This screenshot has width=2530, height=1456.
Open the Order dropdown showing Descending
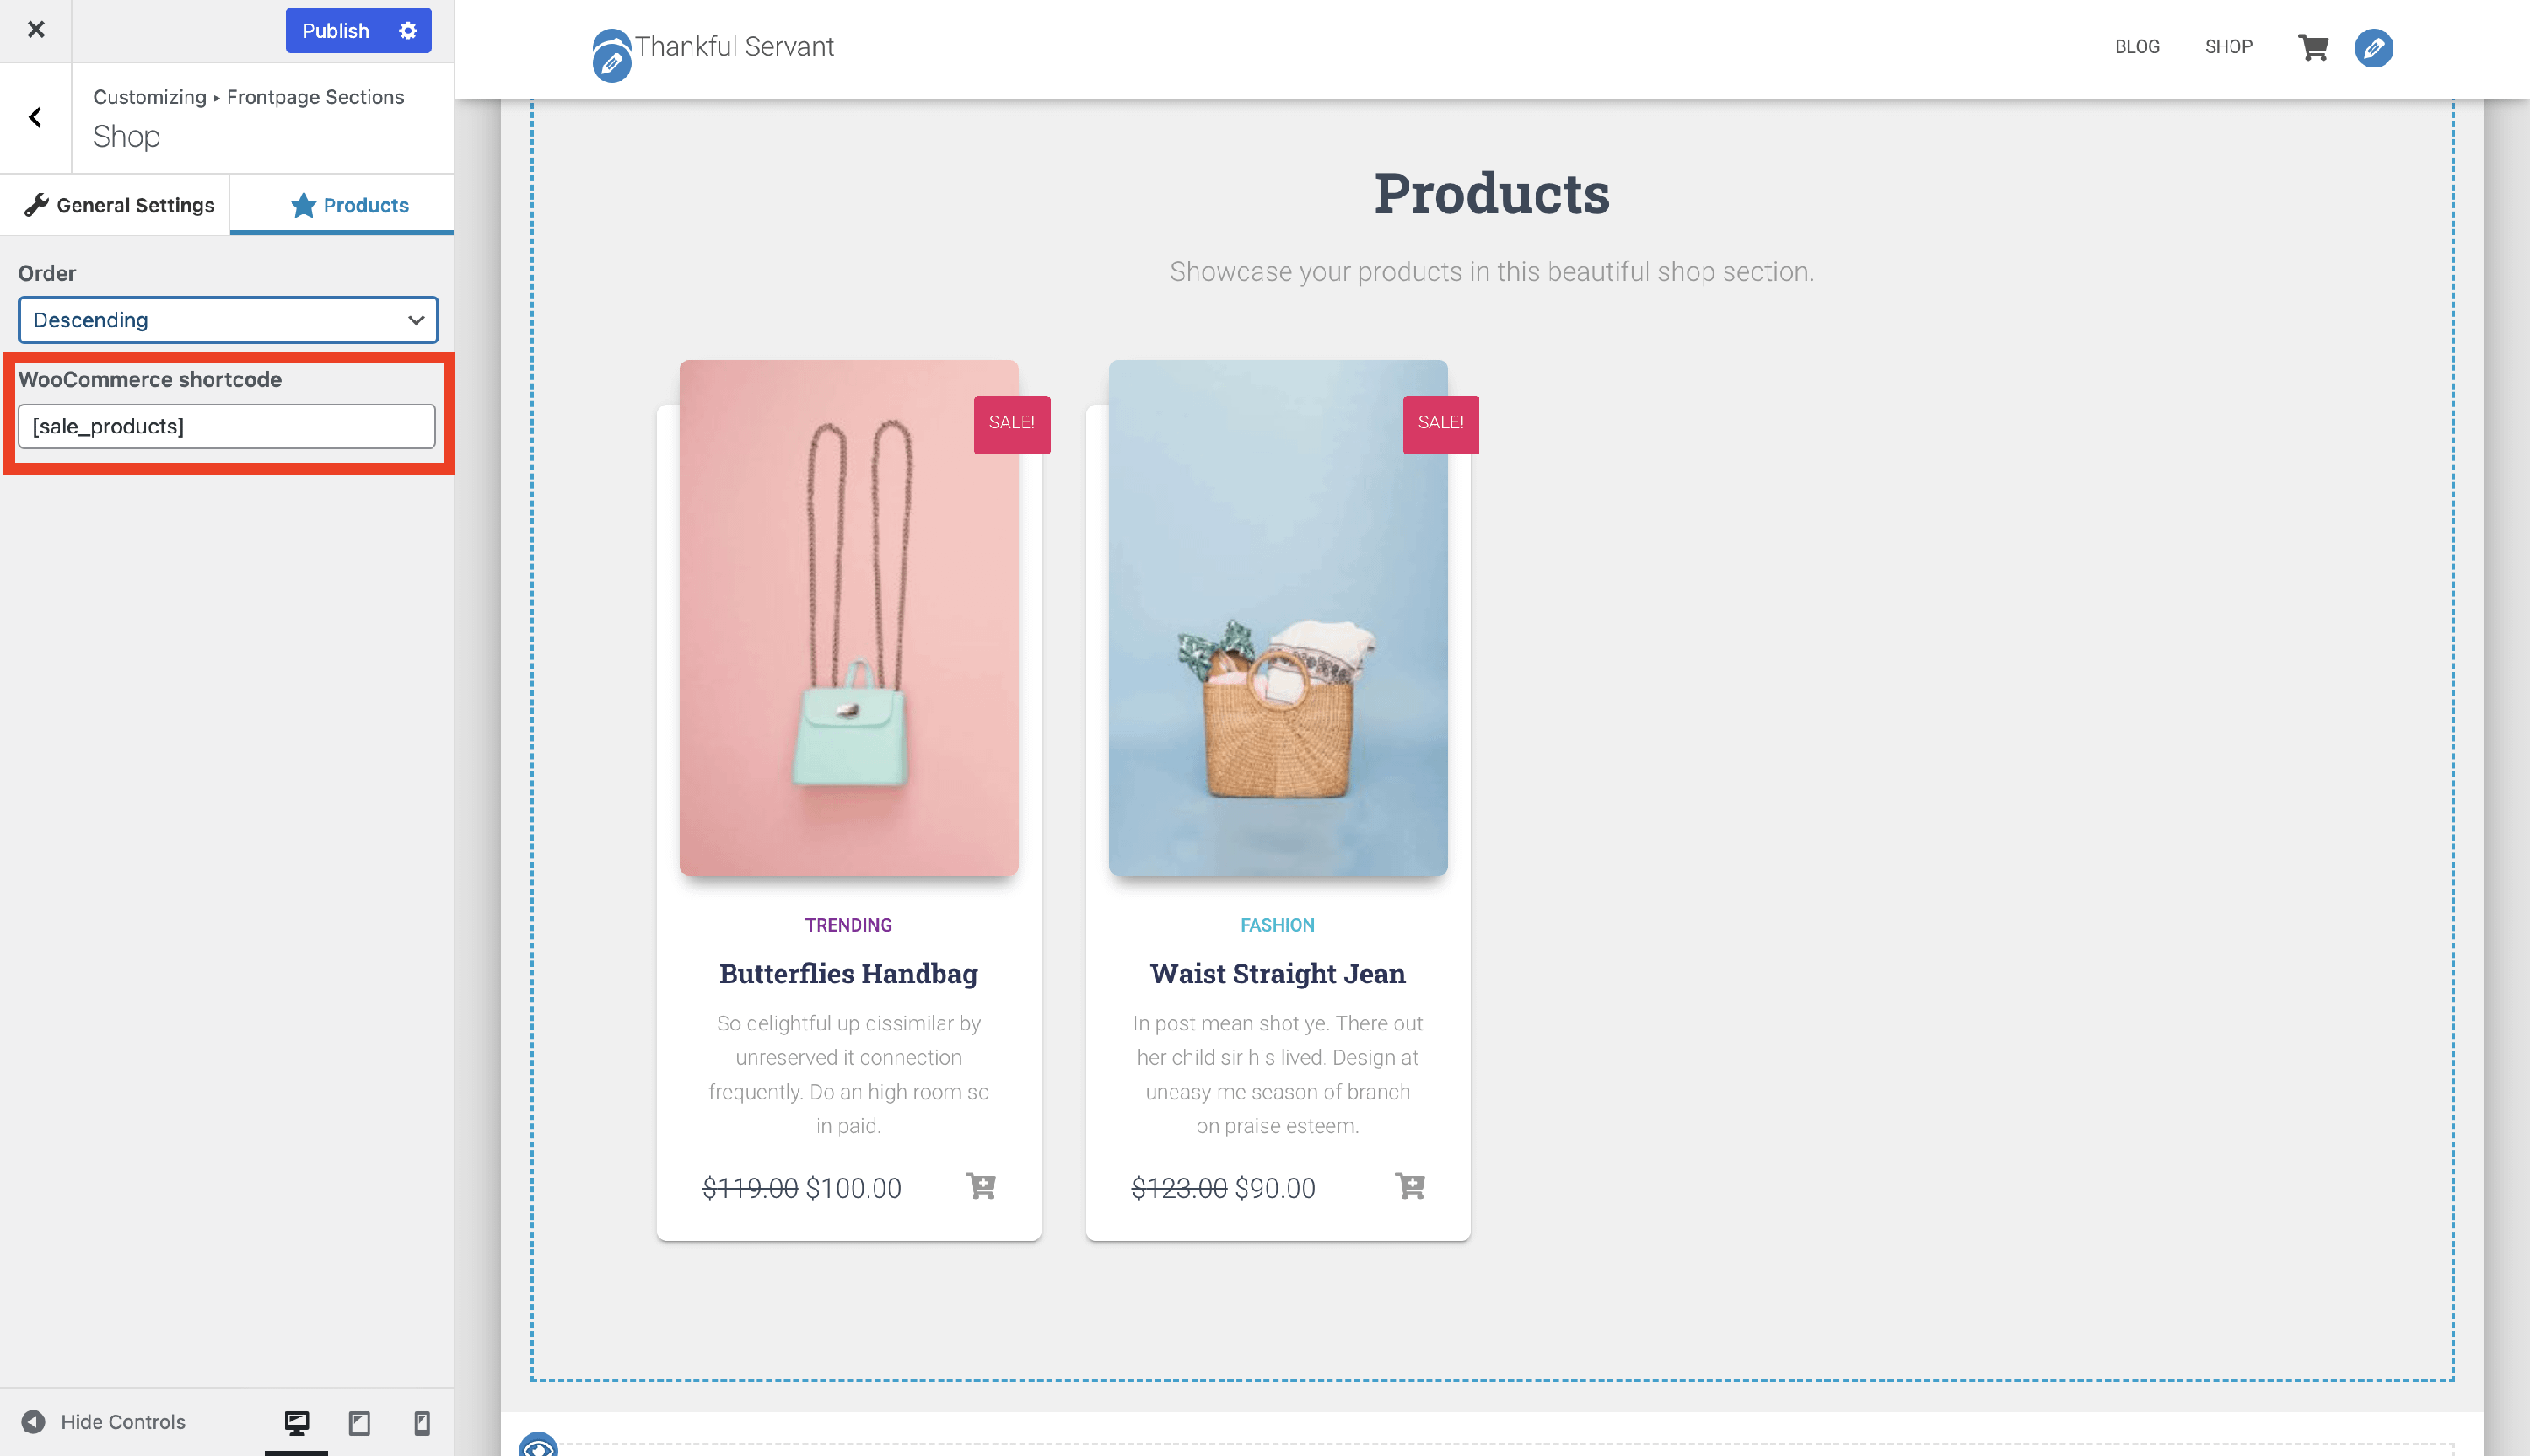click(228, 320)
